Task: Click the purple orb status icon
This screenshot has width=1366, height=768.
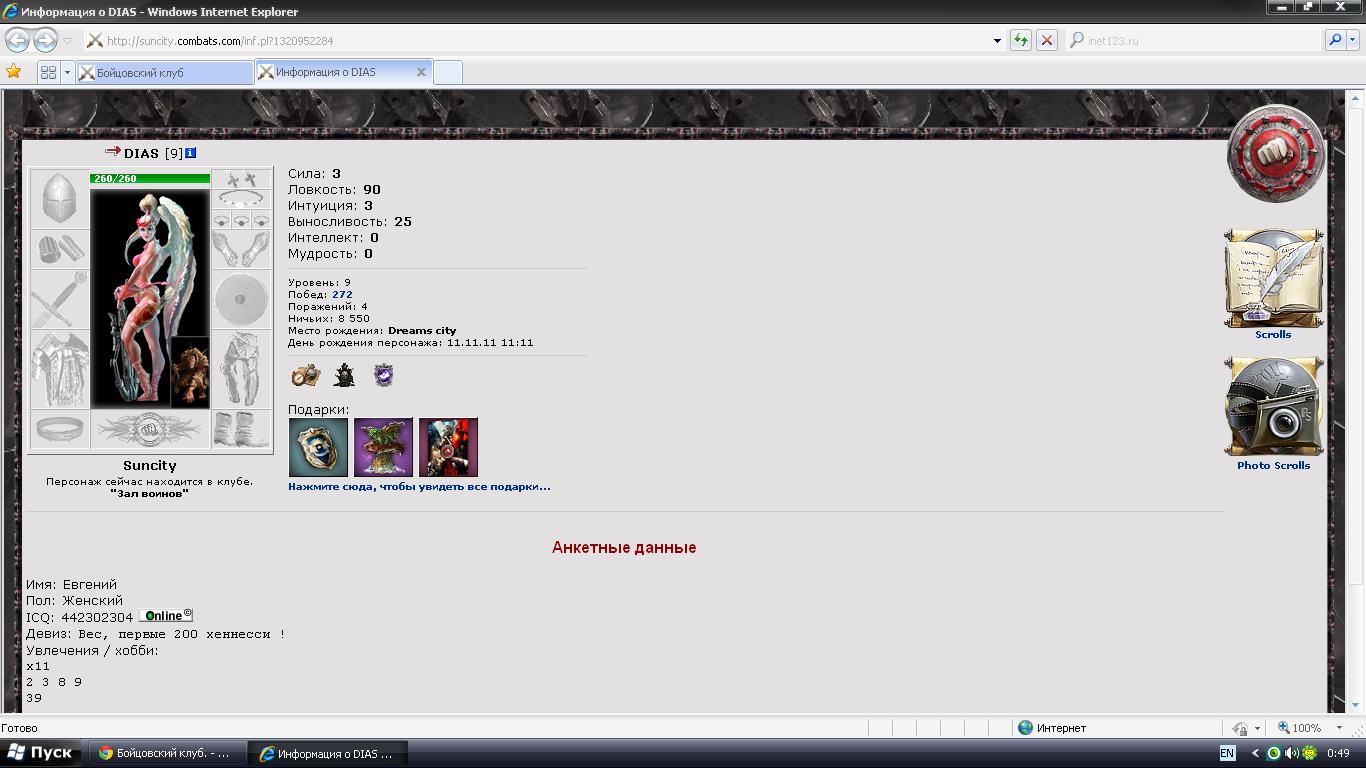Action: (384, 375)
